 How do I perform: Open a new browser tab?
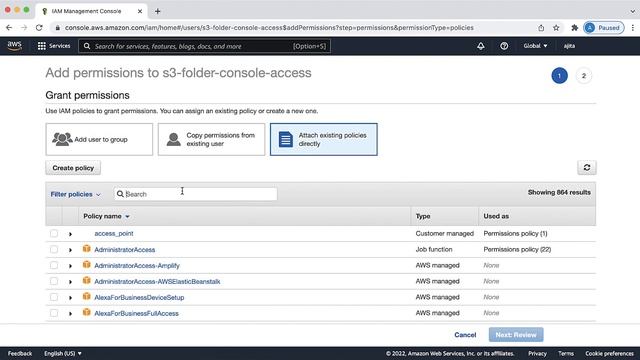click(158, 11)
